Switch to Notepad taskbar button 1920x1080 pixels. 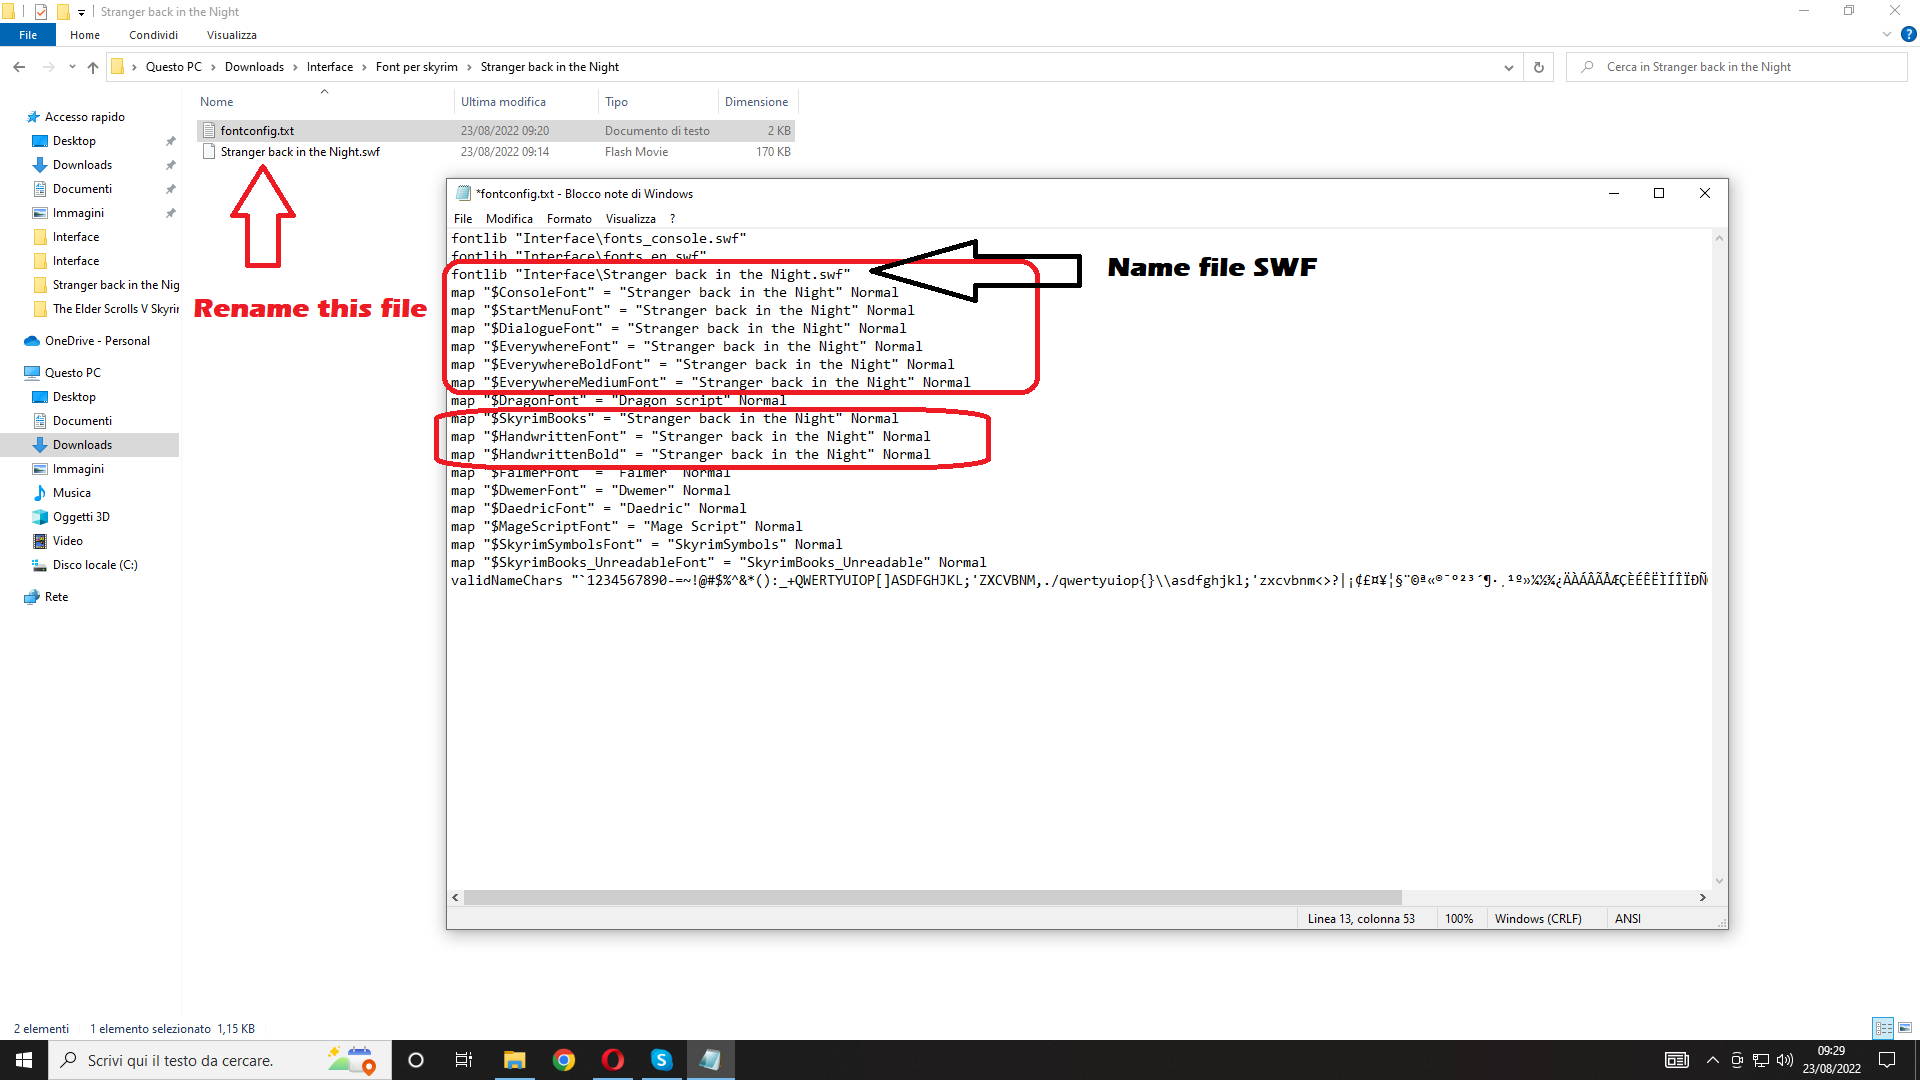pos(711,1060)
